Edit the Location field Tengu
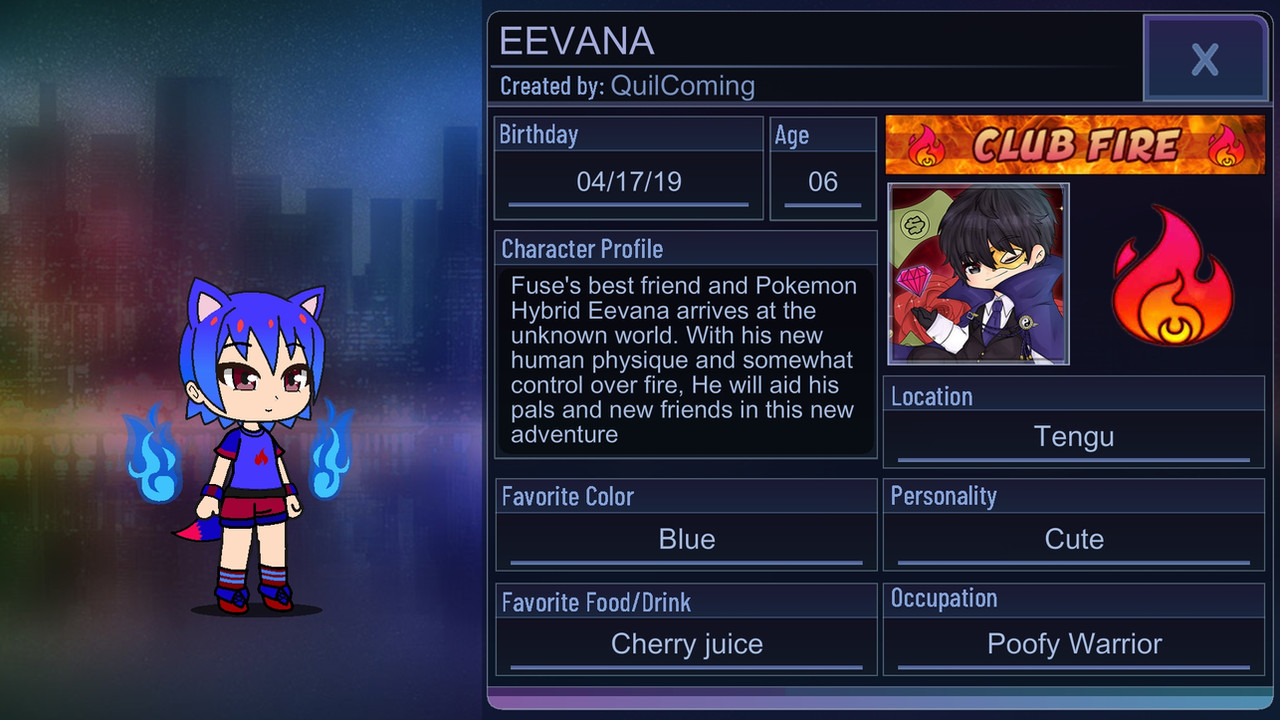 [1074, 437]
